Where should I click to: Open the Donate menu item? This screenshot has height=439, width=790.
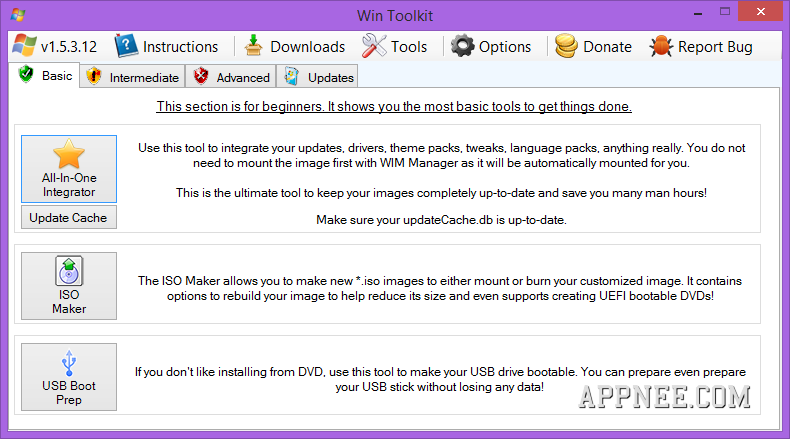[594, 46]
